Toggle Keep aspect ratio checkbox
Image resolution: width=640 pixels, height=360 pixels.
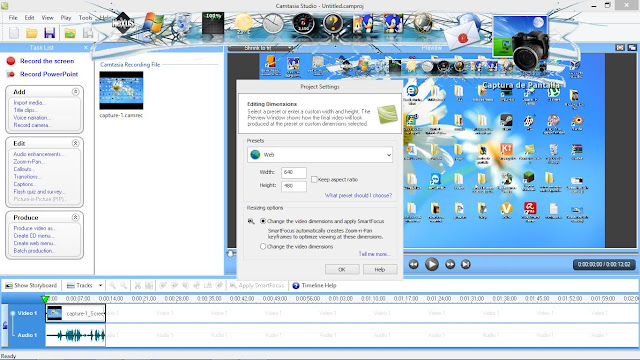[314, 179]
